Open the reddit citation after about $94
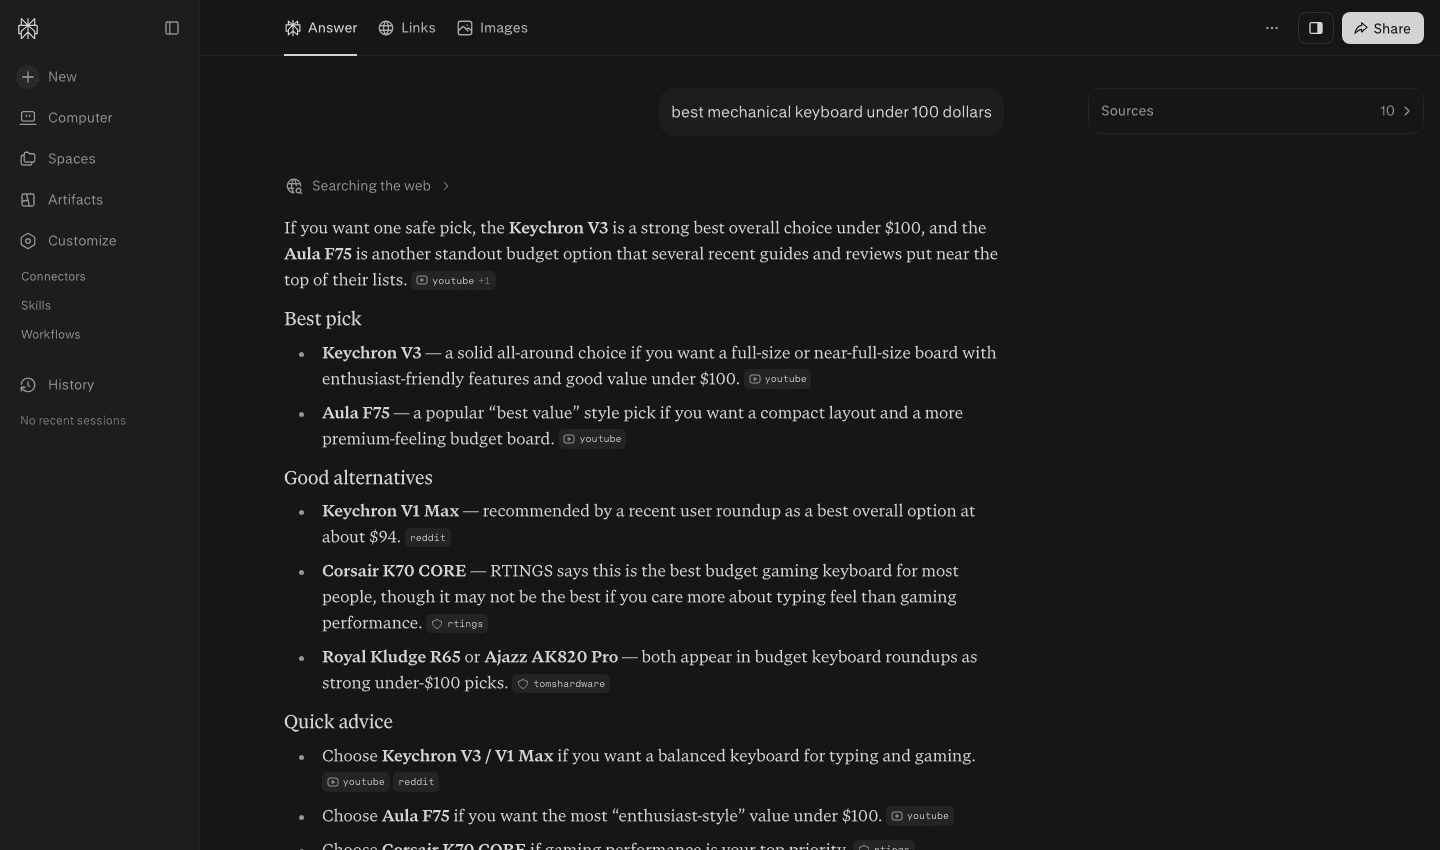1440x850 pixels. 428,538
